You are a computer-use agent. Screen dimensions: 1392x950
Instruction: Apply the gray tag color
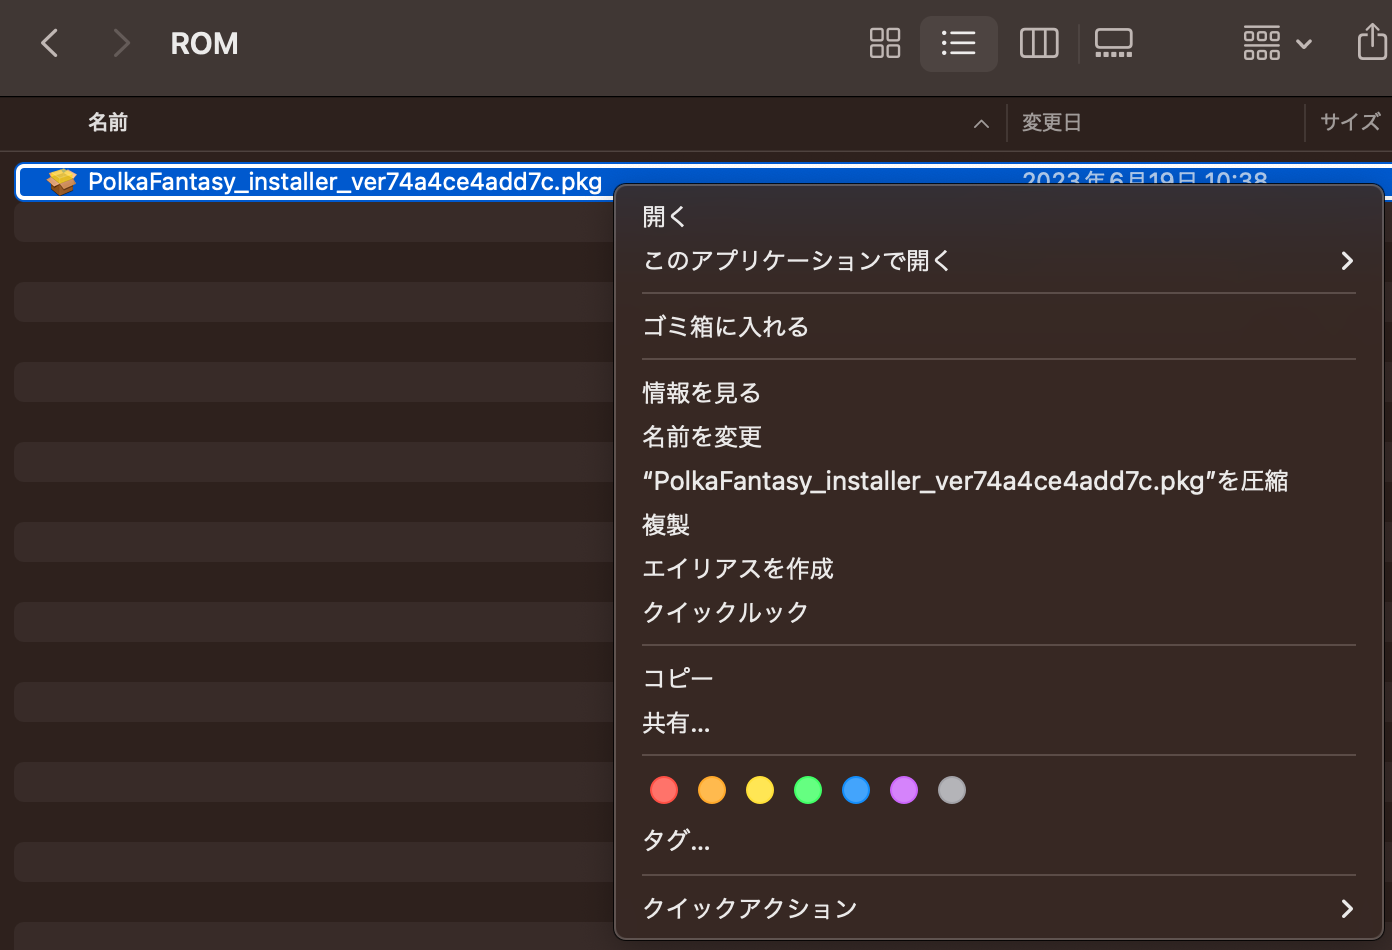tap(952, 790)
